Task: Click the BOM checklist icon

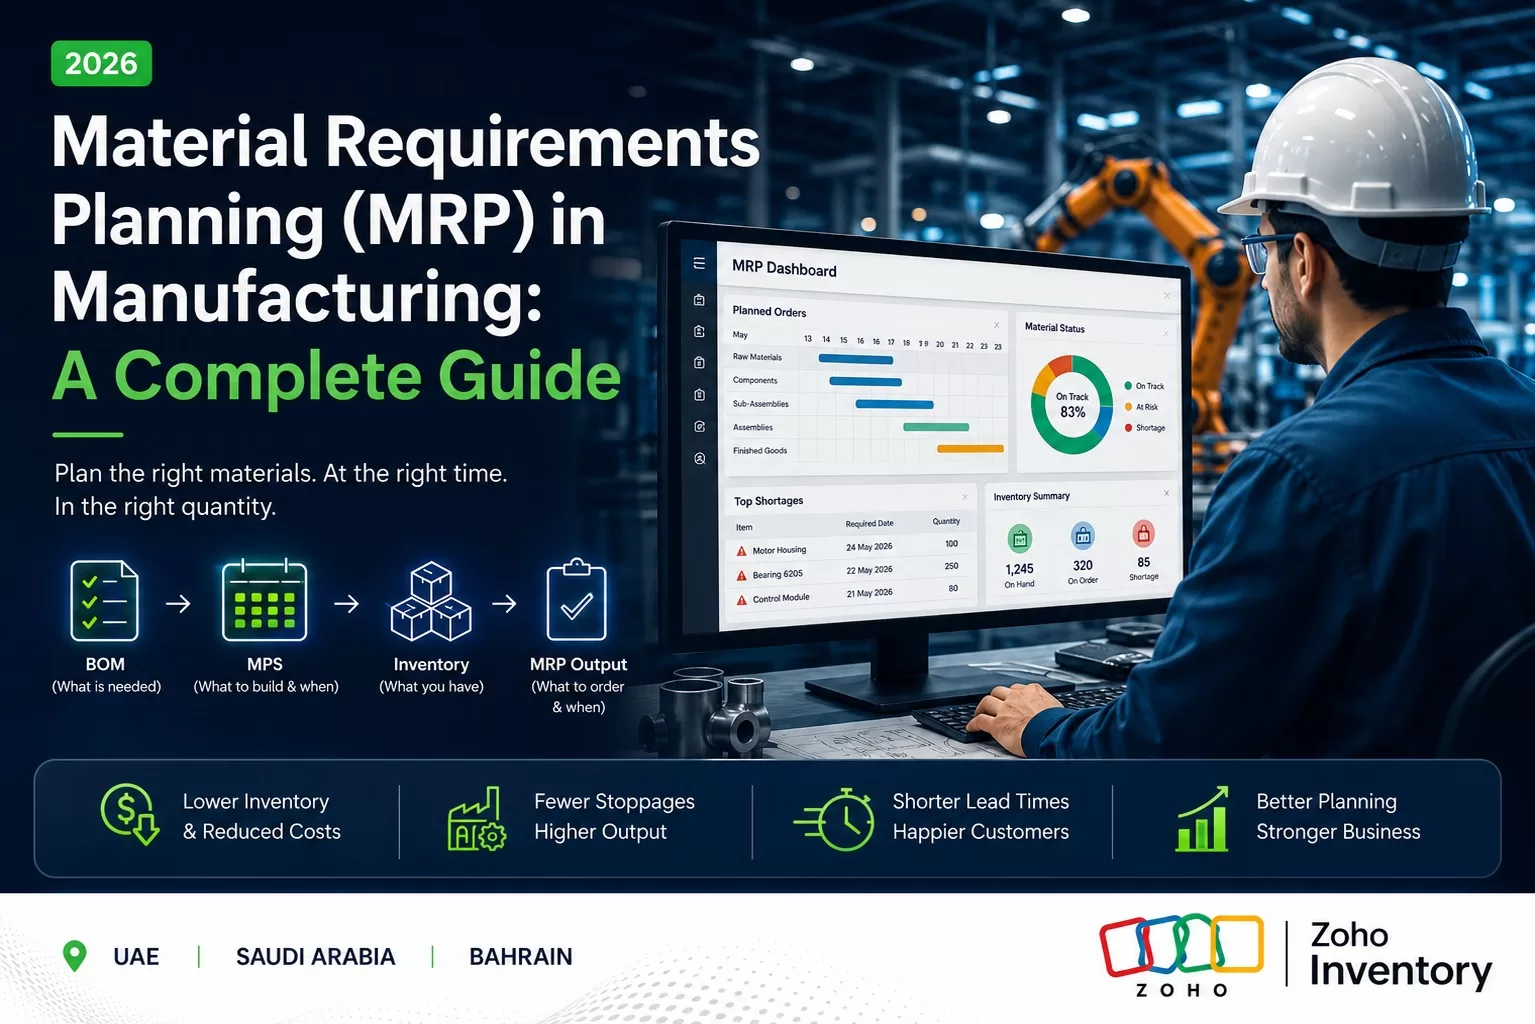Action: [x=105, y=600]
